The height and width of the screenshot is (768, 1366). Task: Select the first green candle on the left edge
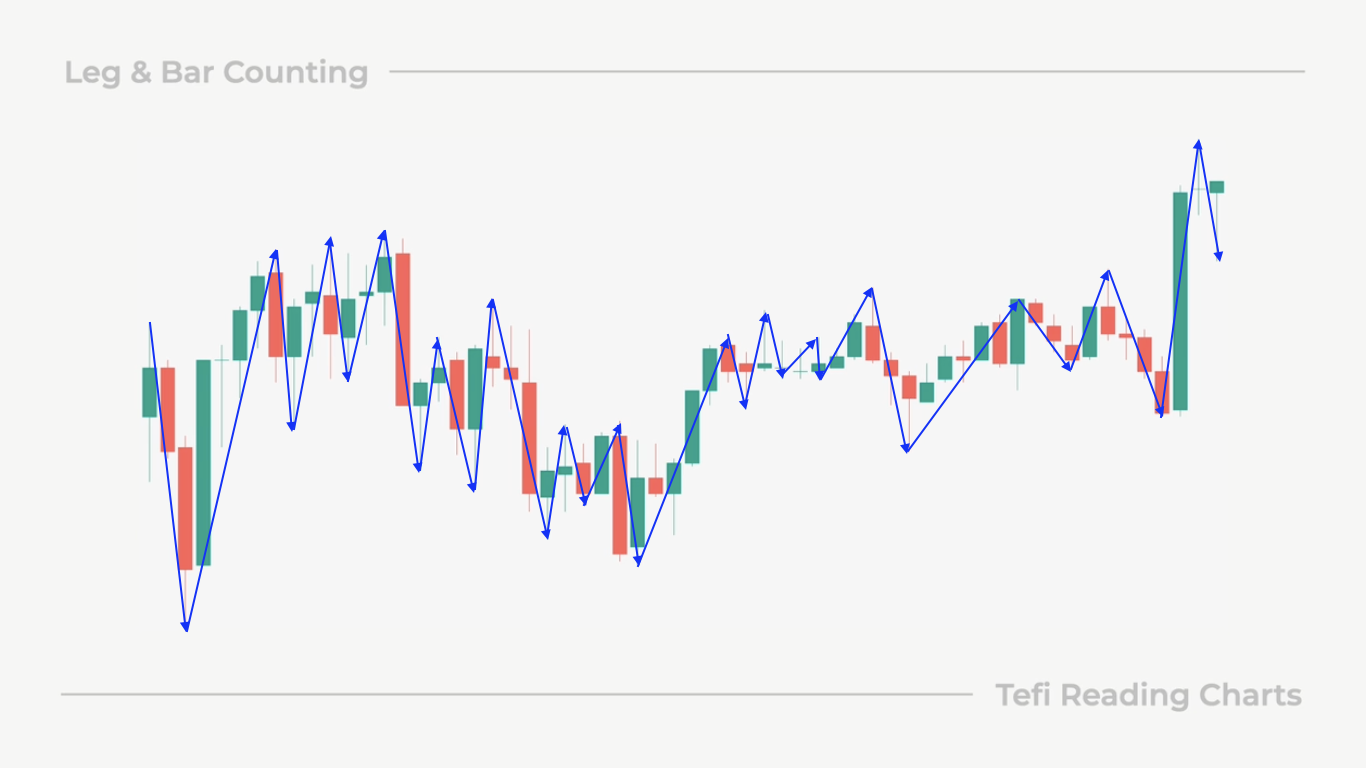pyautogui.click(x=150, y=392)
